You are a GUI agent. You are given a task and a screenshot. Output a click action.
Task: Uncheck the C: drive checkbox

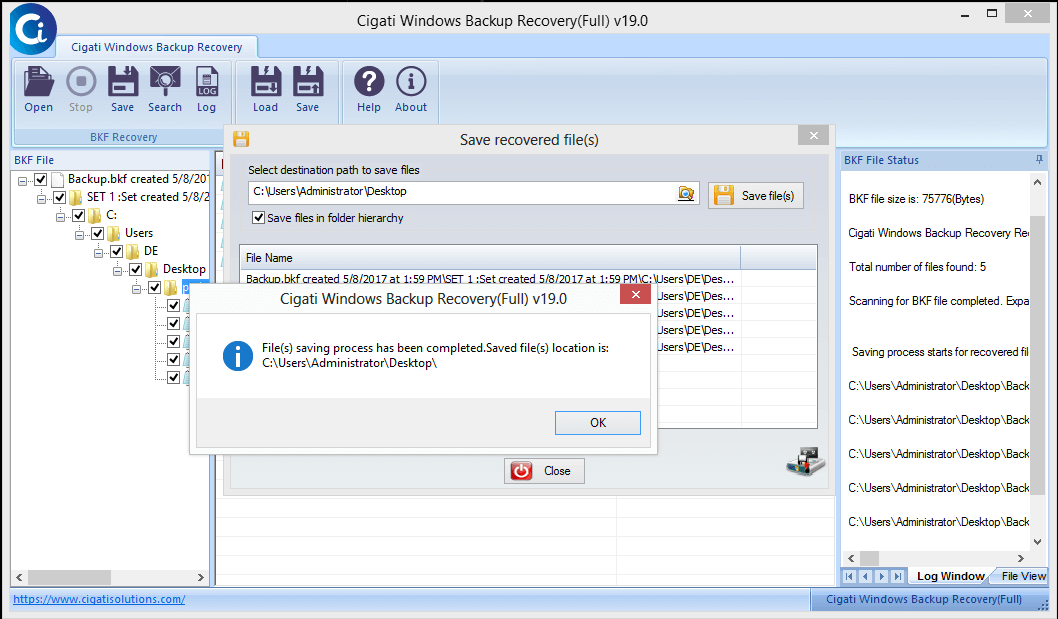click(78, 215)
